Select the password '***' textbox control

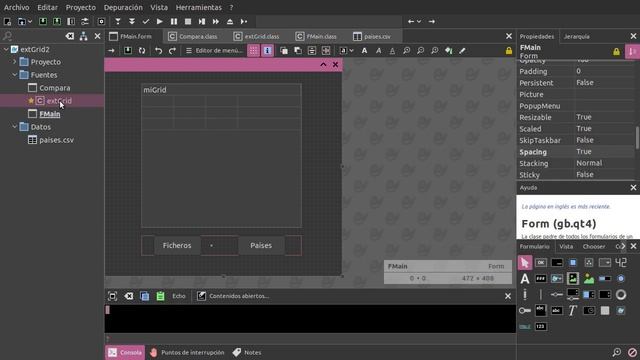click(541, 278)
